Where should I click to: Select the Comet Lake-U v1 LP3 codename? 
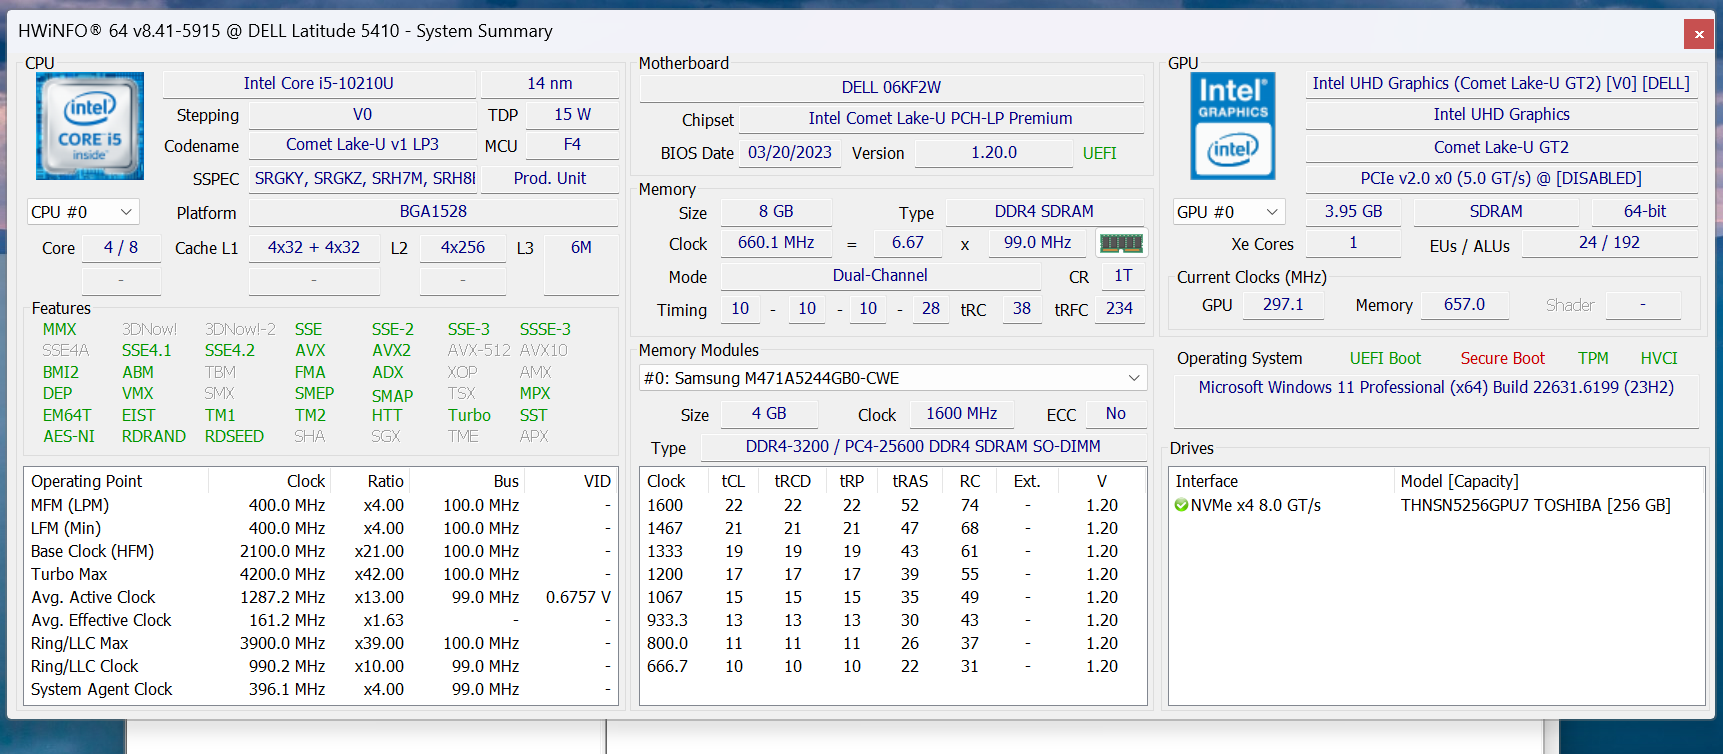[x=362, y=145]
